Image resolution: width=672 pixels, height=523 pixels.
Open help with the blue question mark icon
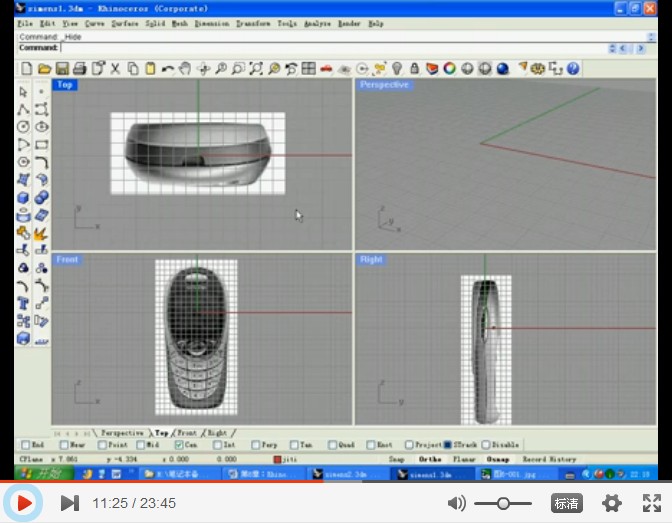(x=573, y=69)
